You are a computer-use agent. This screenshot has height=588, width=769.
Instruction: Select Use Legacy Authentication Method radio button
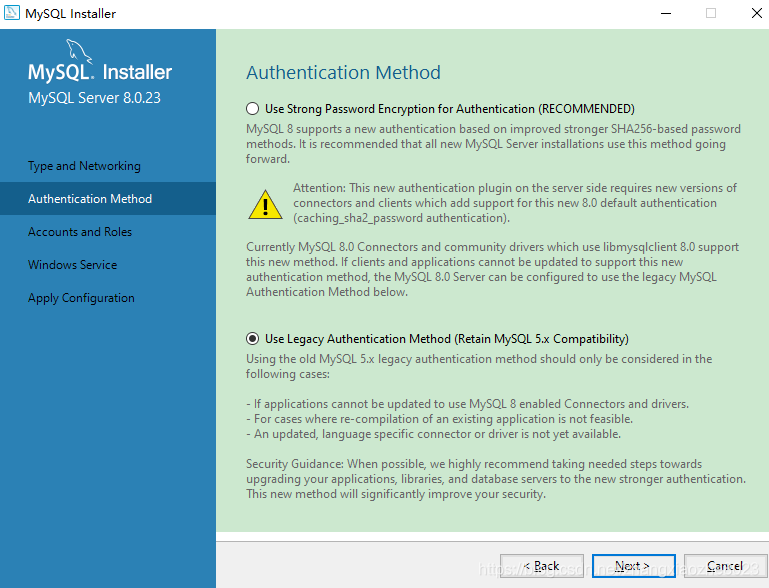(x=253, y=338)
